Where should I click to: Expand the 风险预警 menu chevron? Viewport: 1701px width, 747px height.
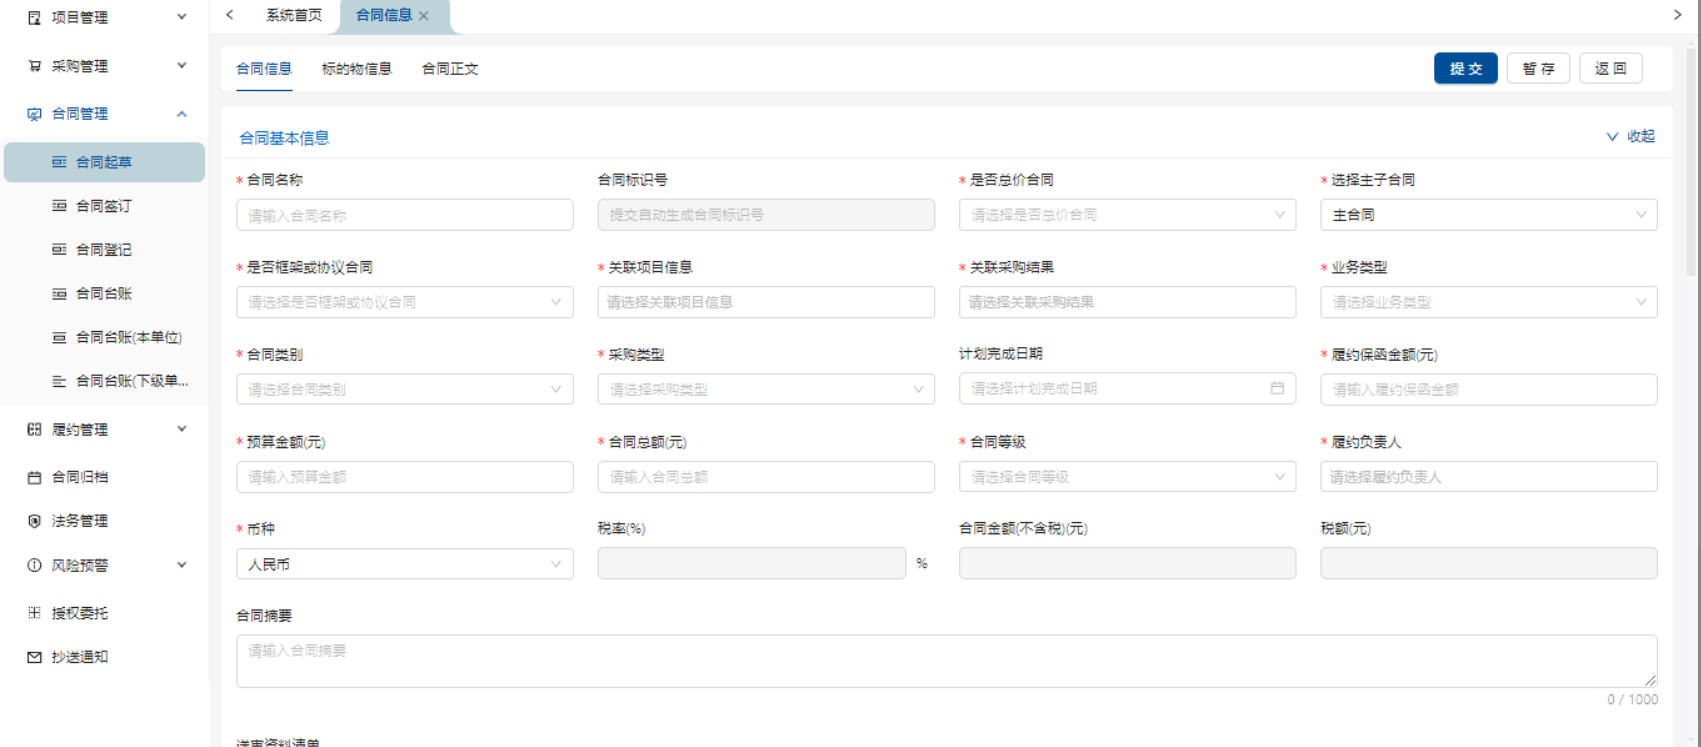pos(182,565)
